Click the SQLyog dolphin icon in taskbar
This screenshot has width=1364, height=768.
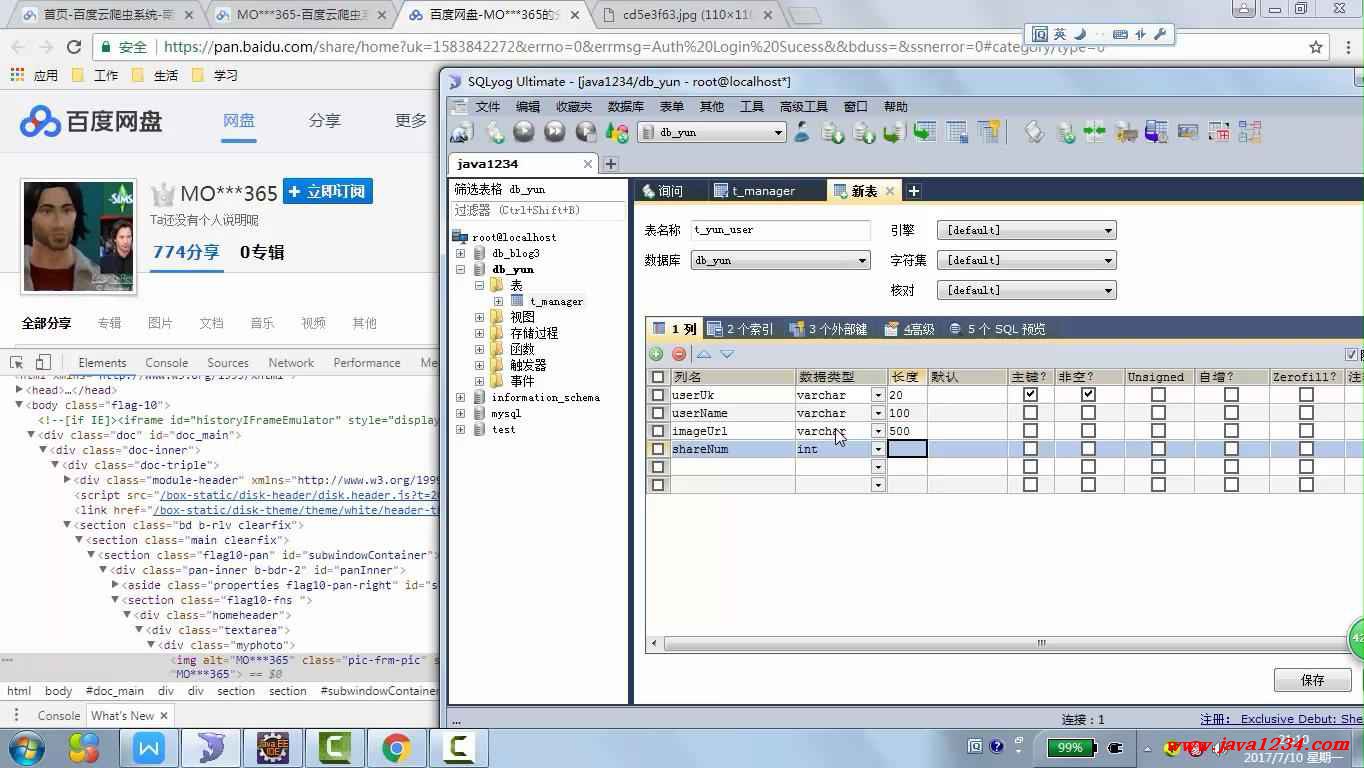coord(211,748)
